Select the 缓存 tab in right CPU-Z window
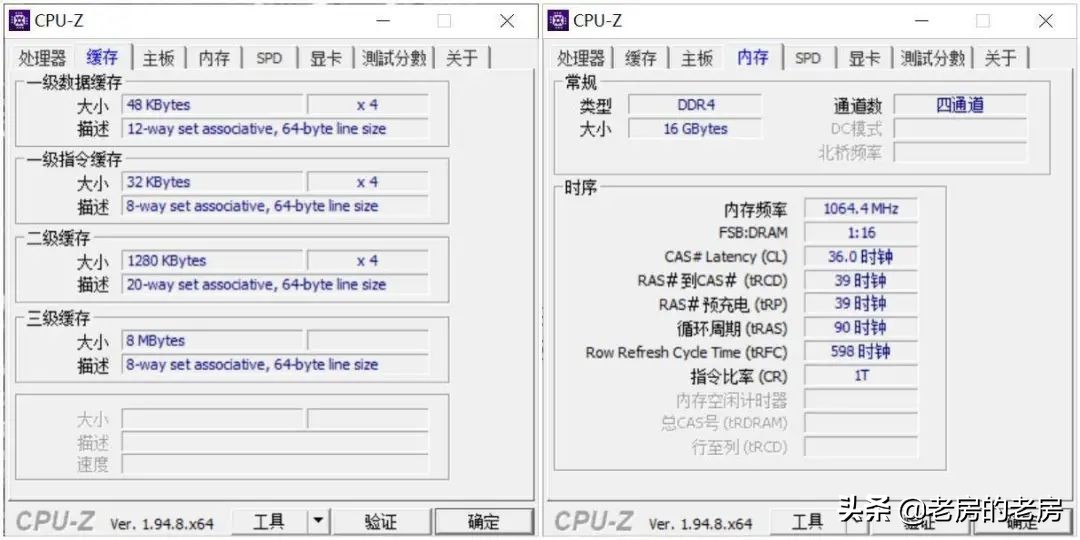1080x540 pixels. pos(641,58)
